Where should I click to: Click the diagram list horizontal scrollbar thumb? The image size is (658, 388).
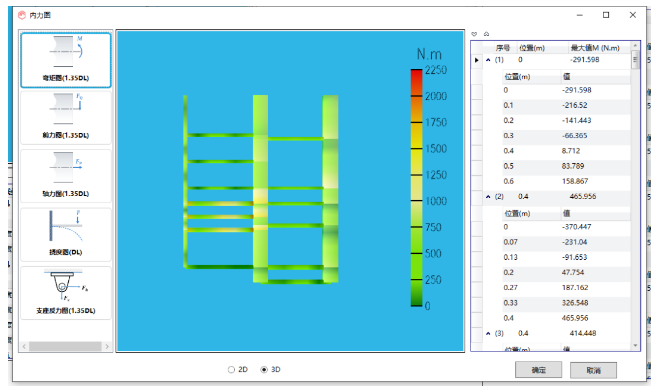tap(65, 346)
